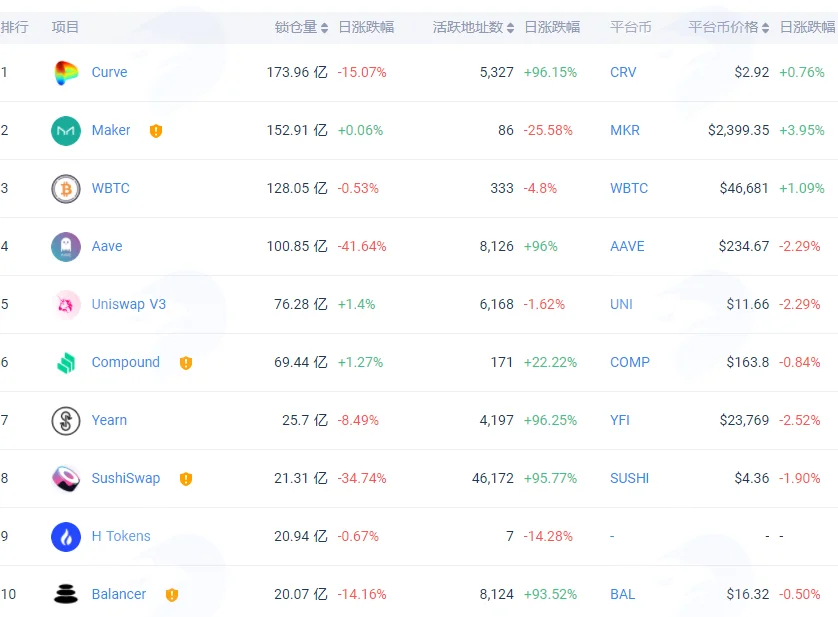Sort by 平台币价格 using its sort arrows

(765, 28)
